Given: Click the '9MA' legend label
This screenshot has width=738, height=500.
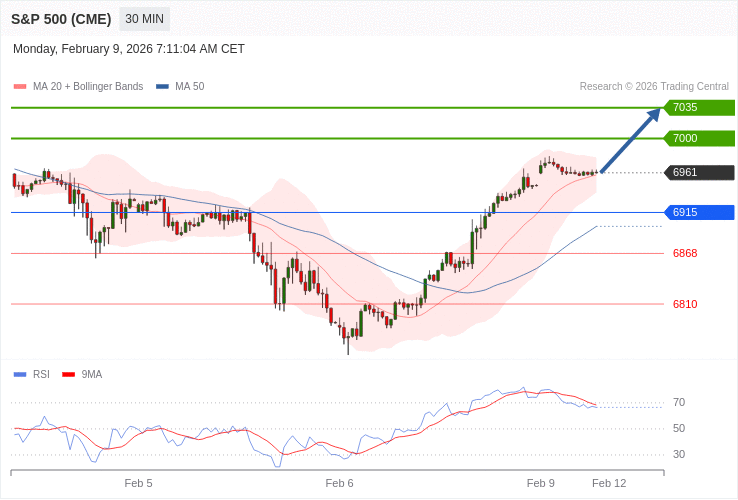Looking at the screenshot, I should pyautogui.click(x=92, y=375).
